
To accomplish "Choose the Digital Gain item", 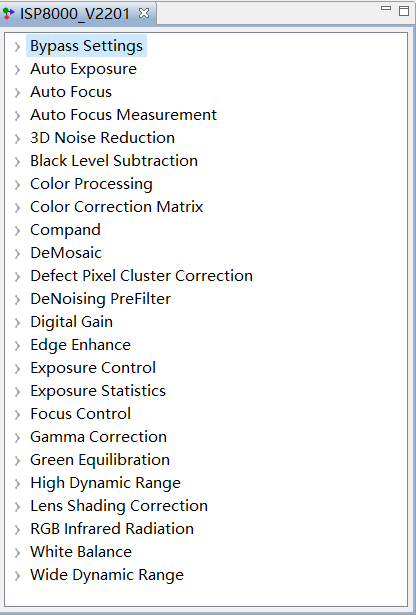I will [71, 322].
